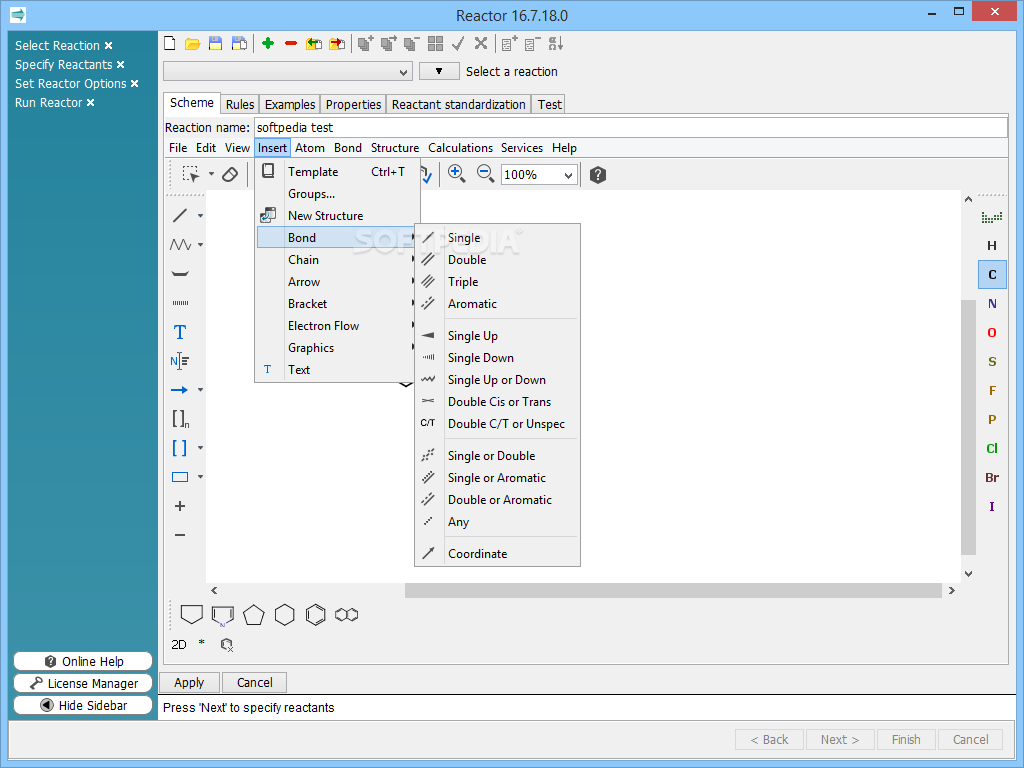Select the single bond line tool
Image resolution: width=1024 pixels, height=768 pixels.
(180, 216)
